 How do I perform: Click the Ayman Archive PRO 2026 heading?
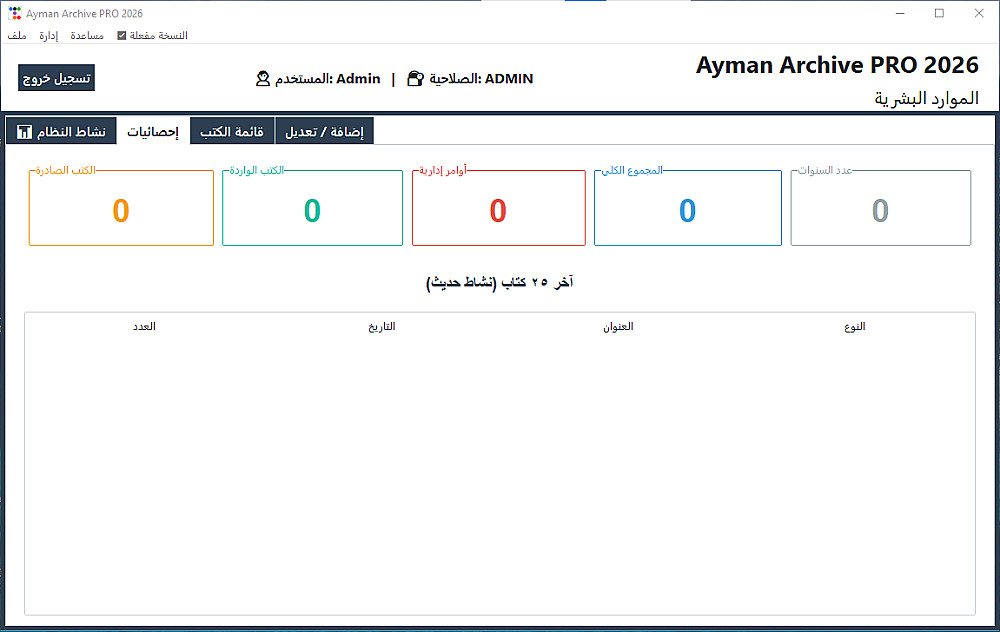[837, 65]
